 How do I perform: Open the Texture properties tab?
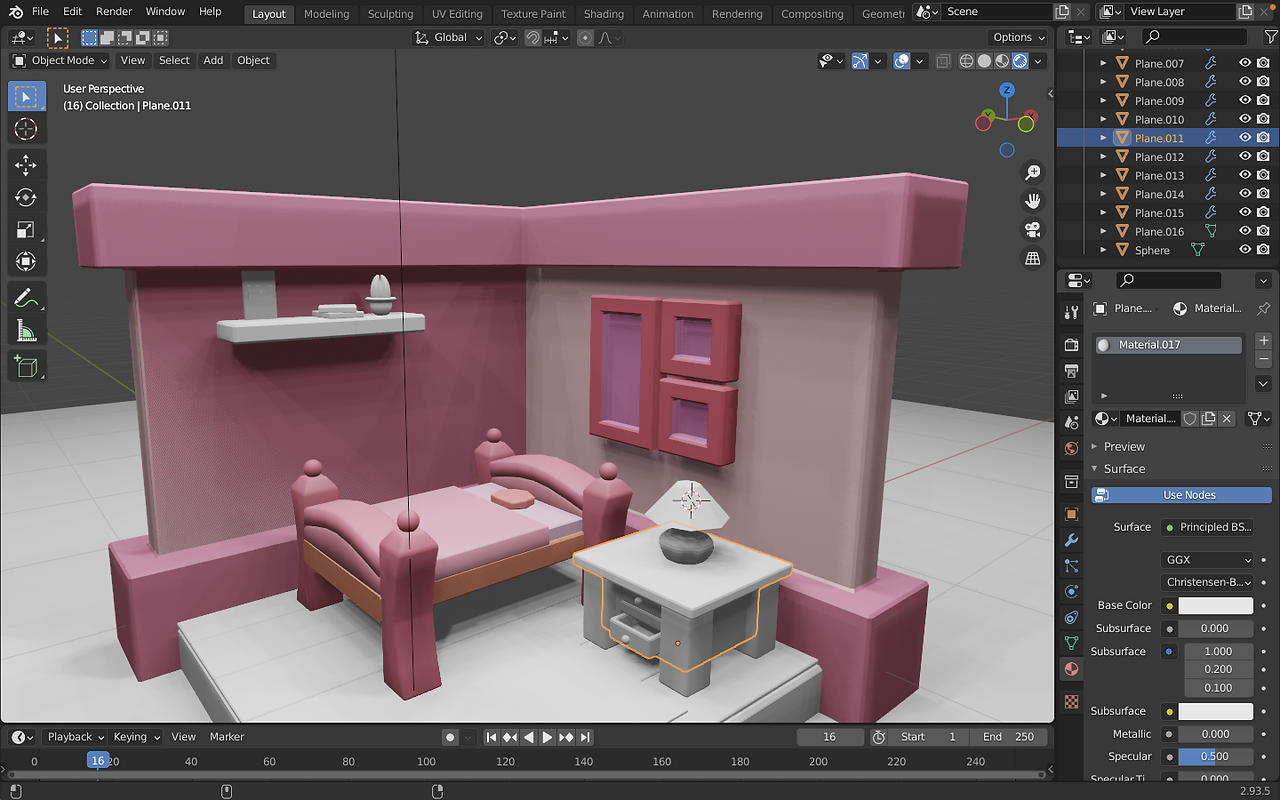pyautogui.click(x=1071, y=702)
